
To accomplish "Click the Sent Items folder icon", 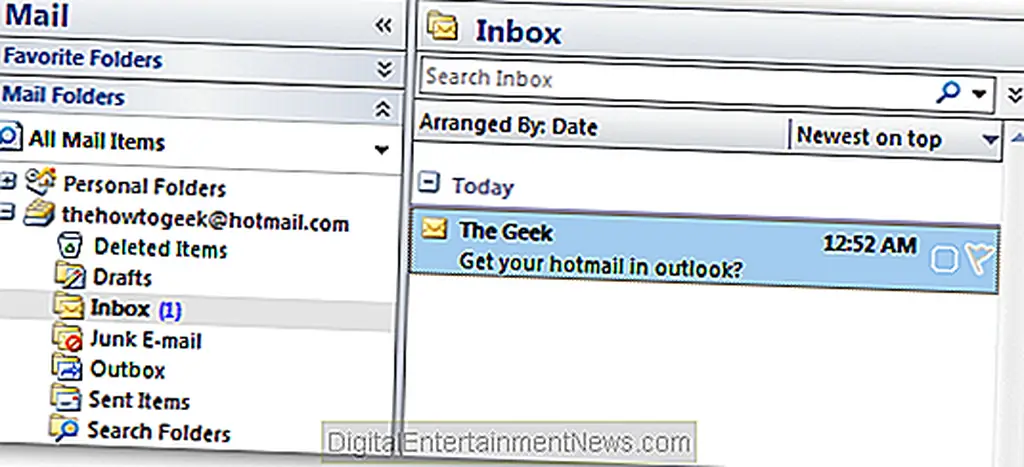I will [66, 400].
